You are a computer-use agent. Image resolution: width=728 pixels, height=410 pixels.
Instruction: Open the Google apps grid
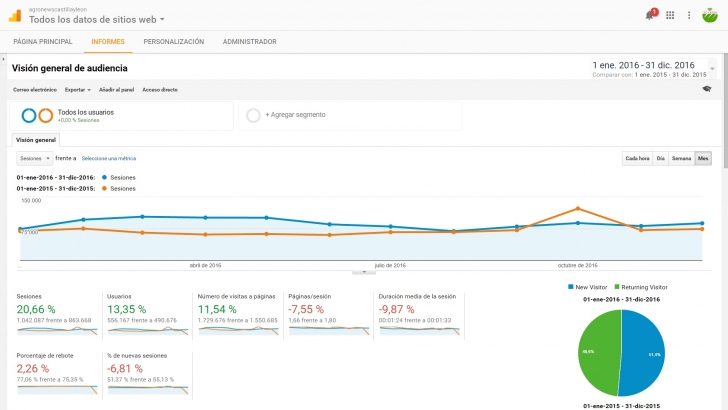[670, 15]
